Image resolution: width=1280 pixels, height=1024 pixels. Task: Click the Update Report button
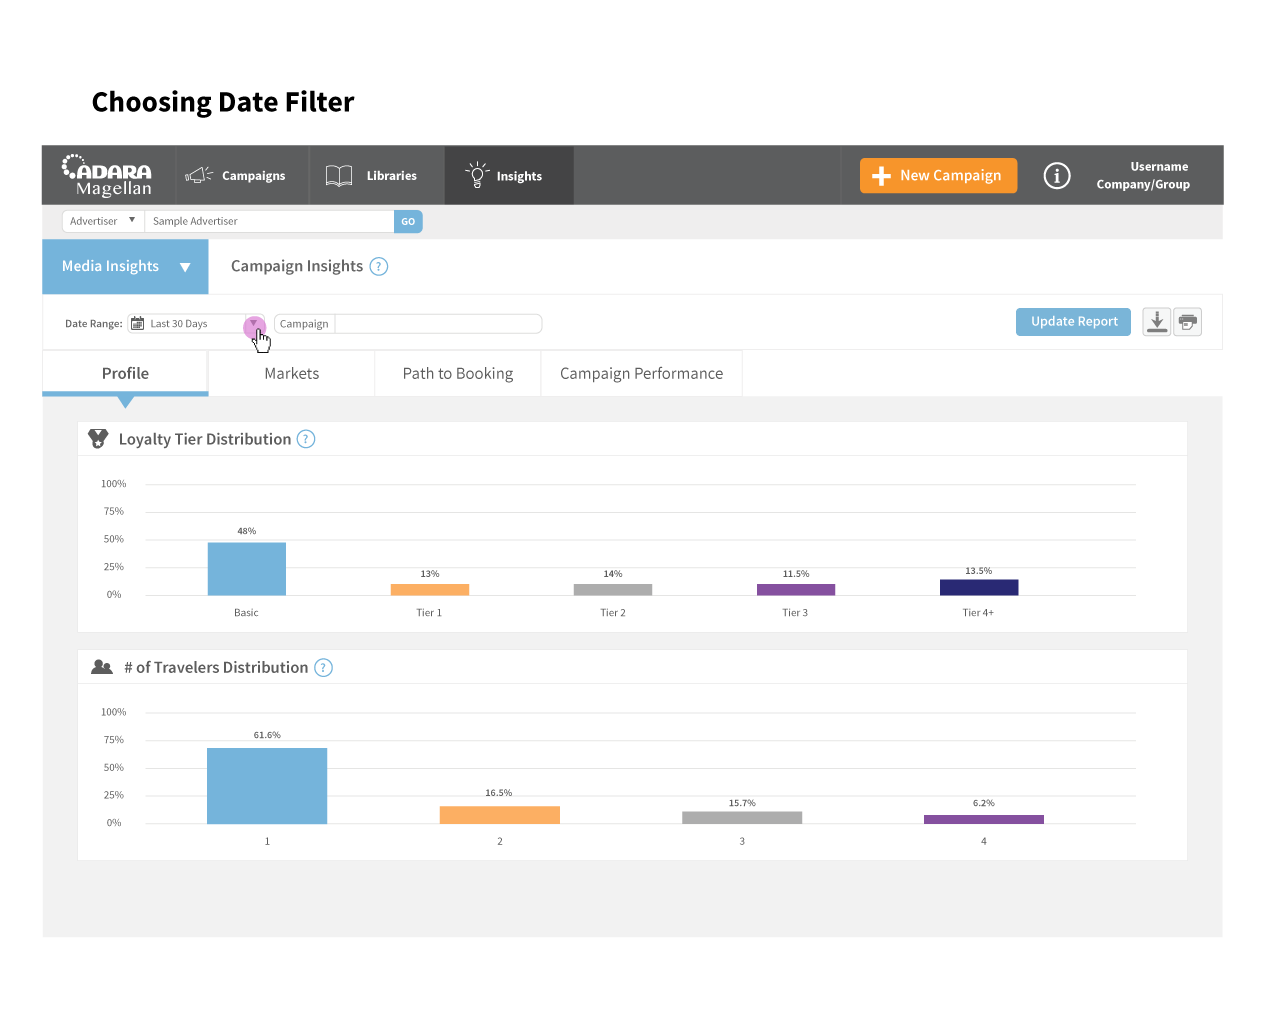(x=1074, y=322)
